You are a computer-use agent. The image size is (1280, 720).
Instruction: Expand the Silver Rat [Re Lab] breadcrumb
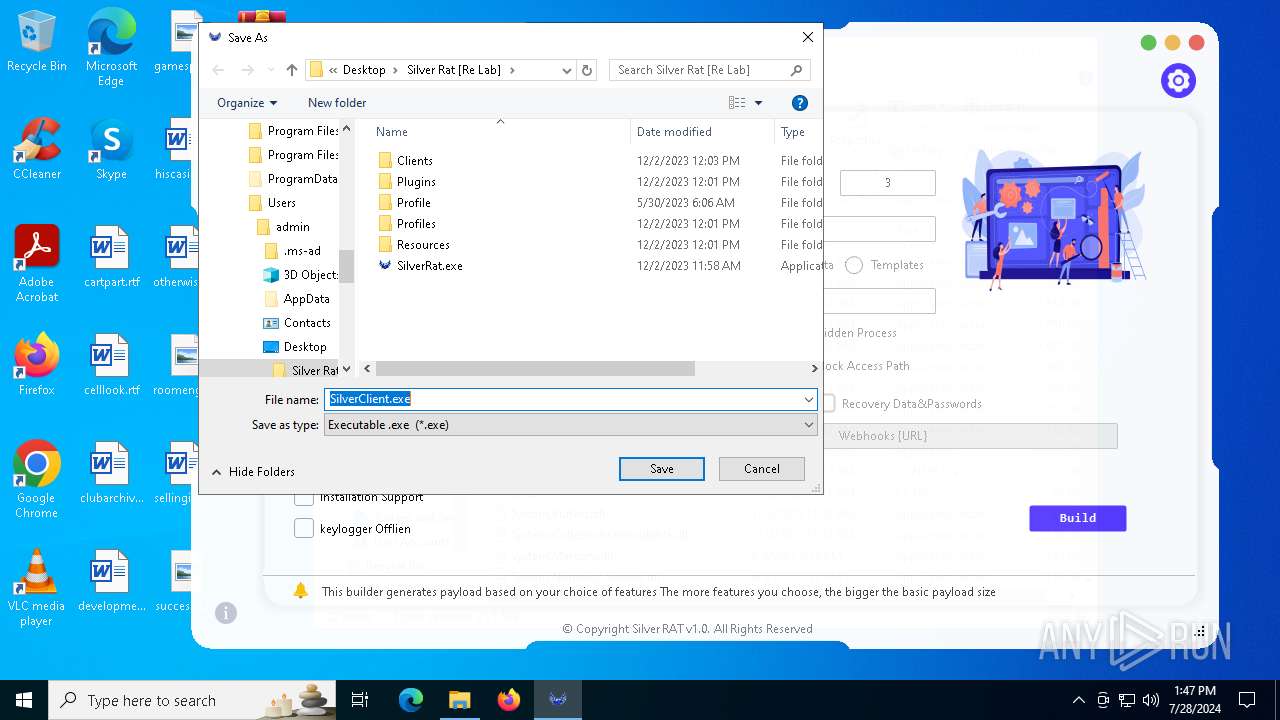(x=513, y=70)
